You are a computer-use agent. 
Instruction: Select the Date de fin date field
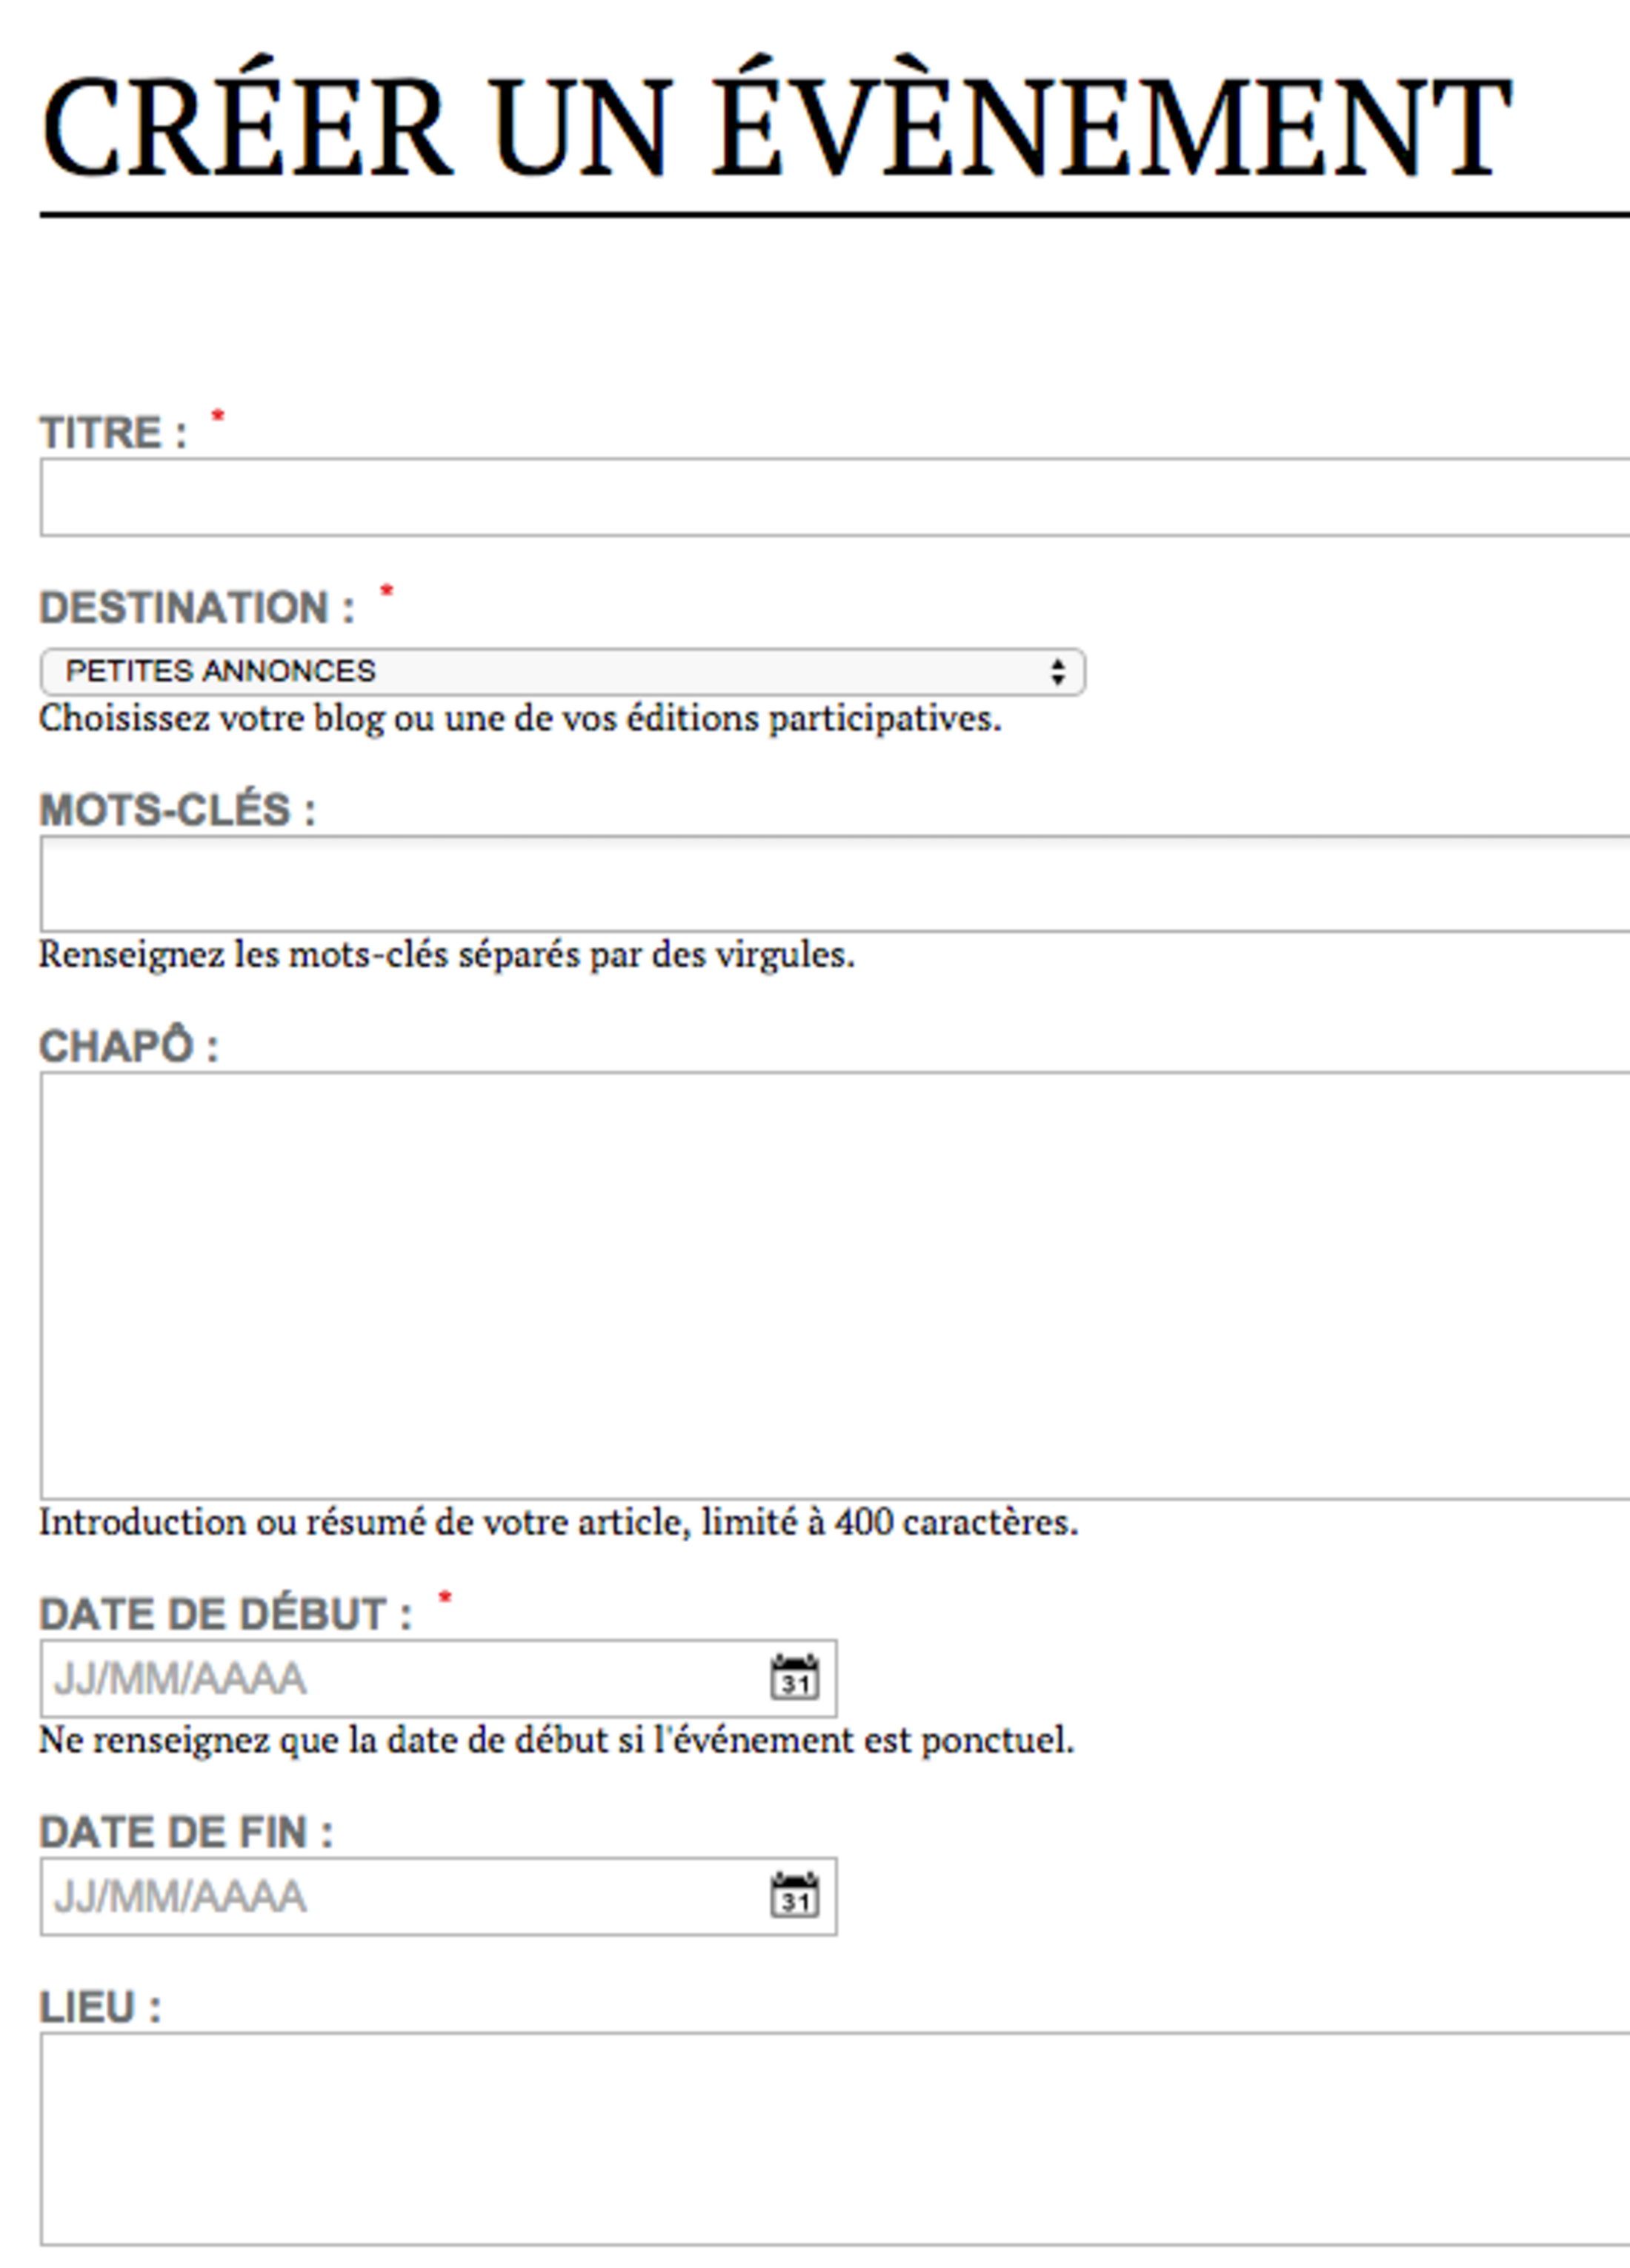tap(400, 1896)
